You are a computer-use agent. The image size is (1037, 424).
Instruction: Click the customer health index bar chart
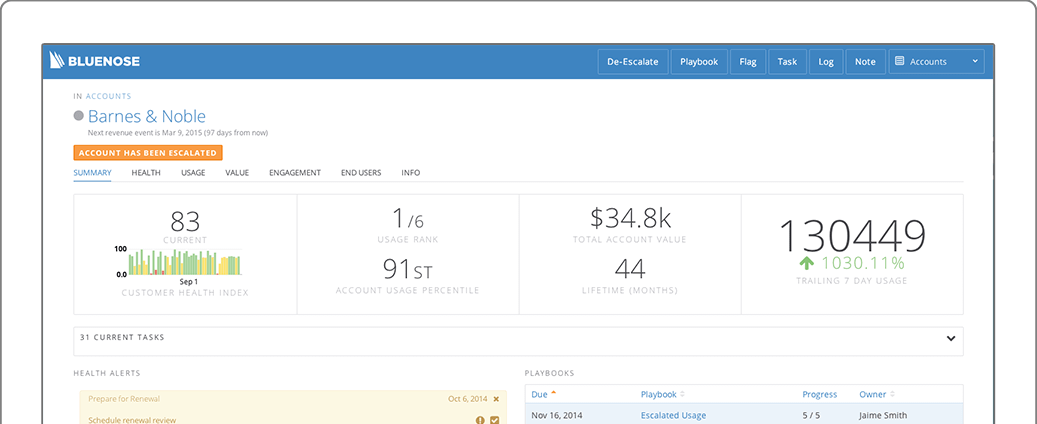(185, 262)
